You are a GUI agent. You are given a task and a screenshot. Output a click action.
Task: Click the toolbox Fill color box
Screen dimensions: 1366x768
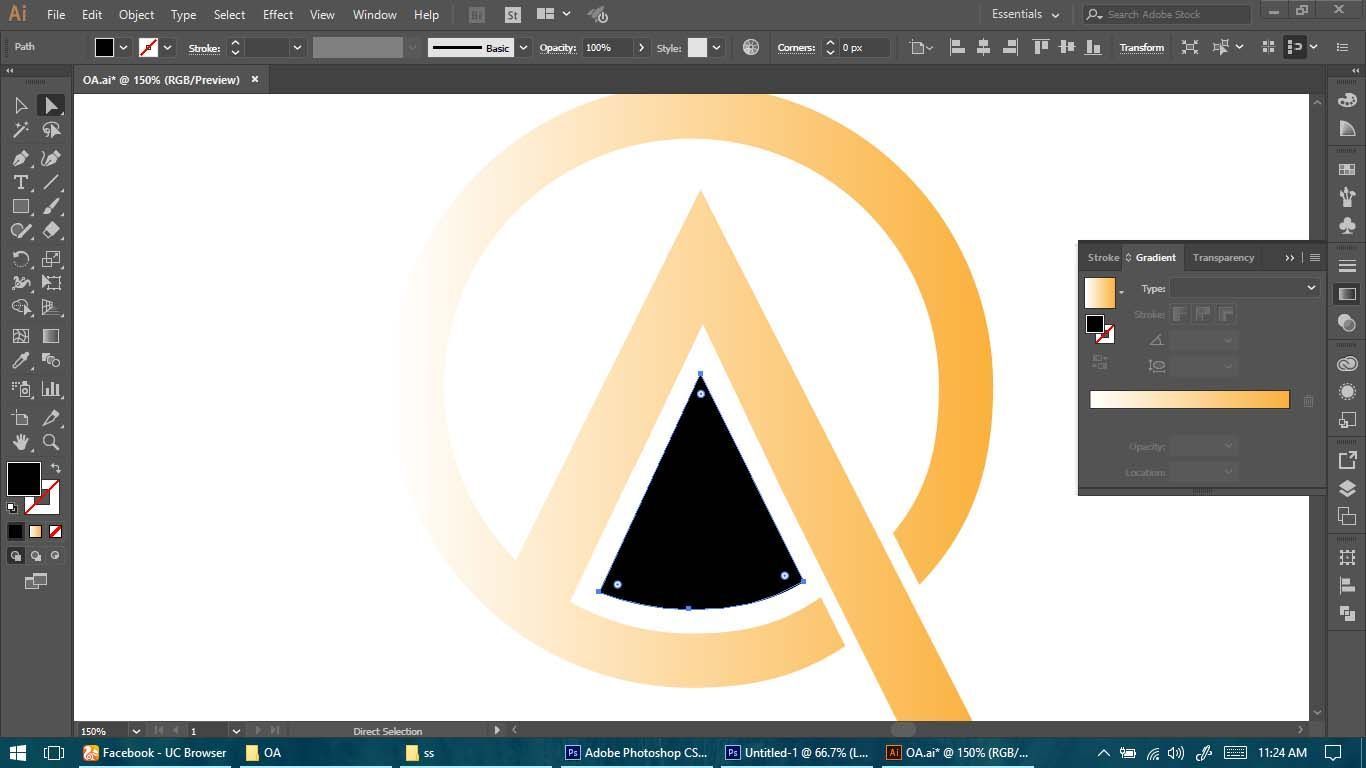[23, 479]
